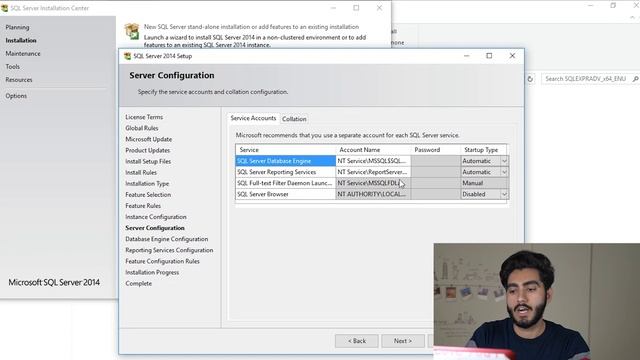Screen dimensions: 640x360
Task: Select the SQL Server Database Engine service row
Action: pos(285,161)
